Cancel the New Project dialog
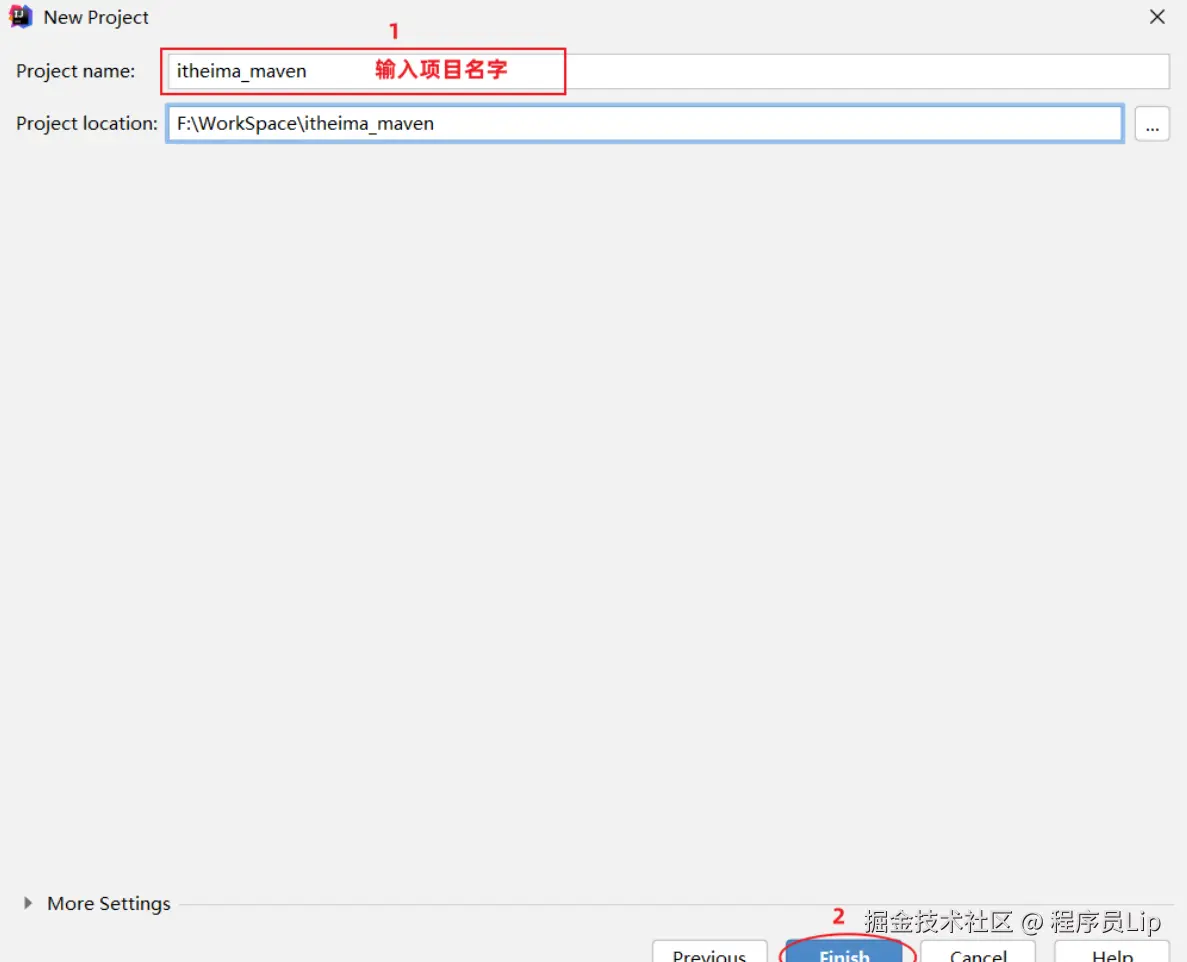The width and height of the screenshot is (1187, 962). click(978, 952)
